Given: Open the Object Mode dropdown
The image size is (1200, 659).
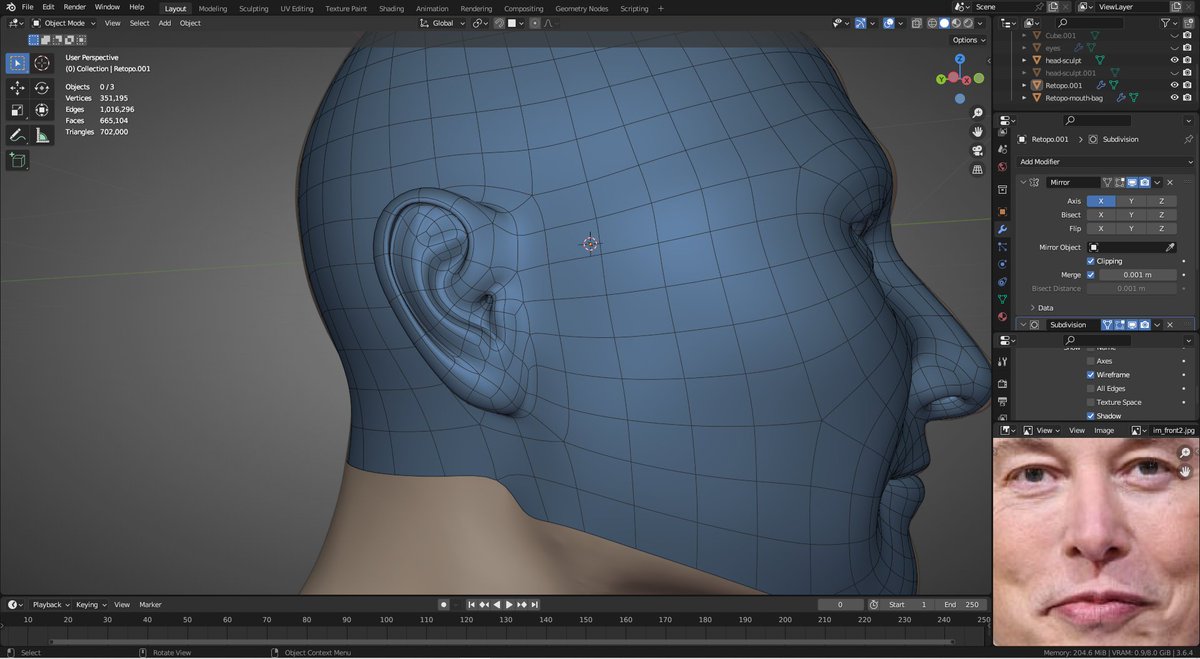Looking at the screenshot, I should click(x=64, y=23).
